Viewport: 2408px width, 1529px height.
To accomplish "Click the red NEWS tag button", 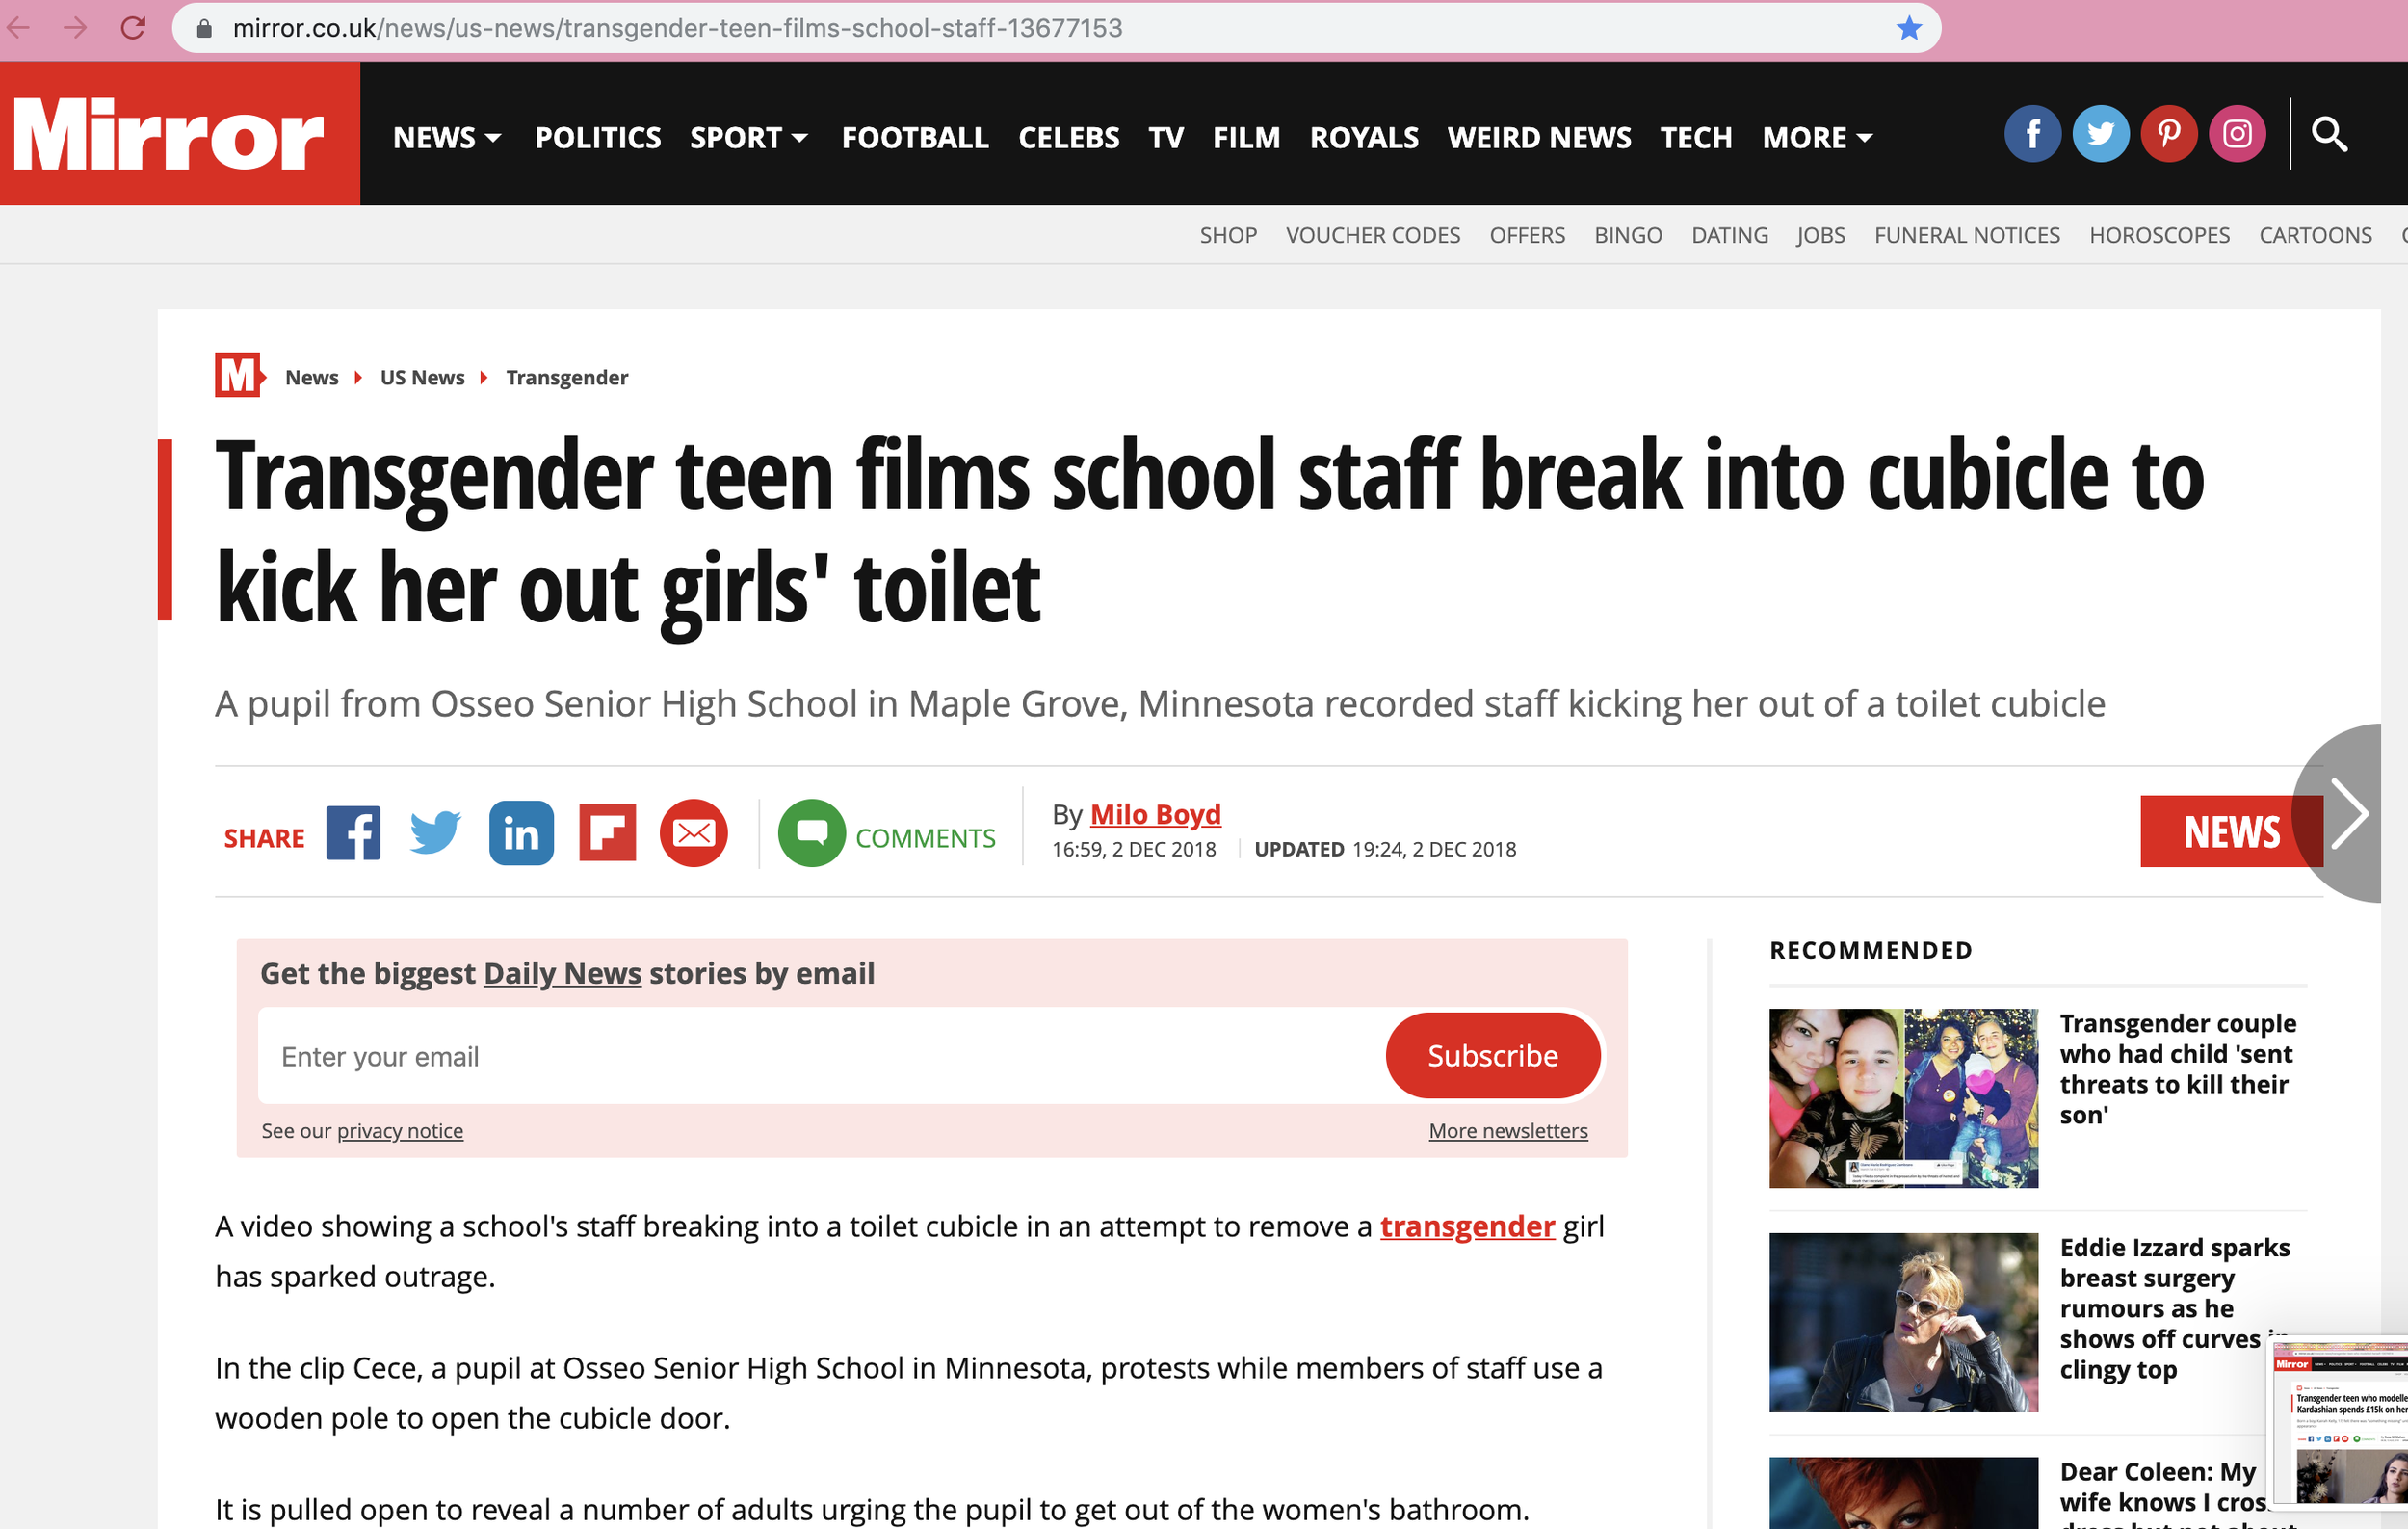I will 2230,831.
